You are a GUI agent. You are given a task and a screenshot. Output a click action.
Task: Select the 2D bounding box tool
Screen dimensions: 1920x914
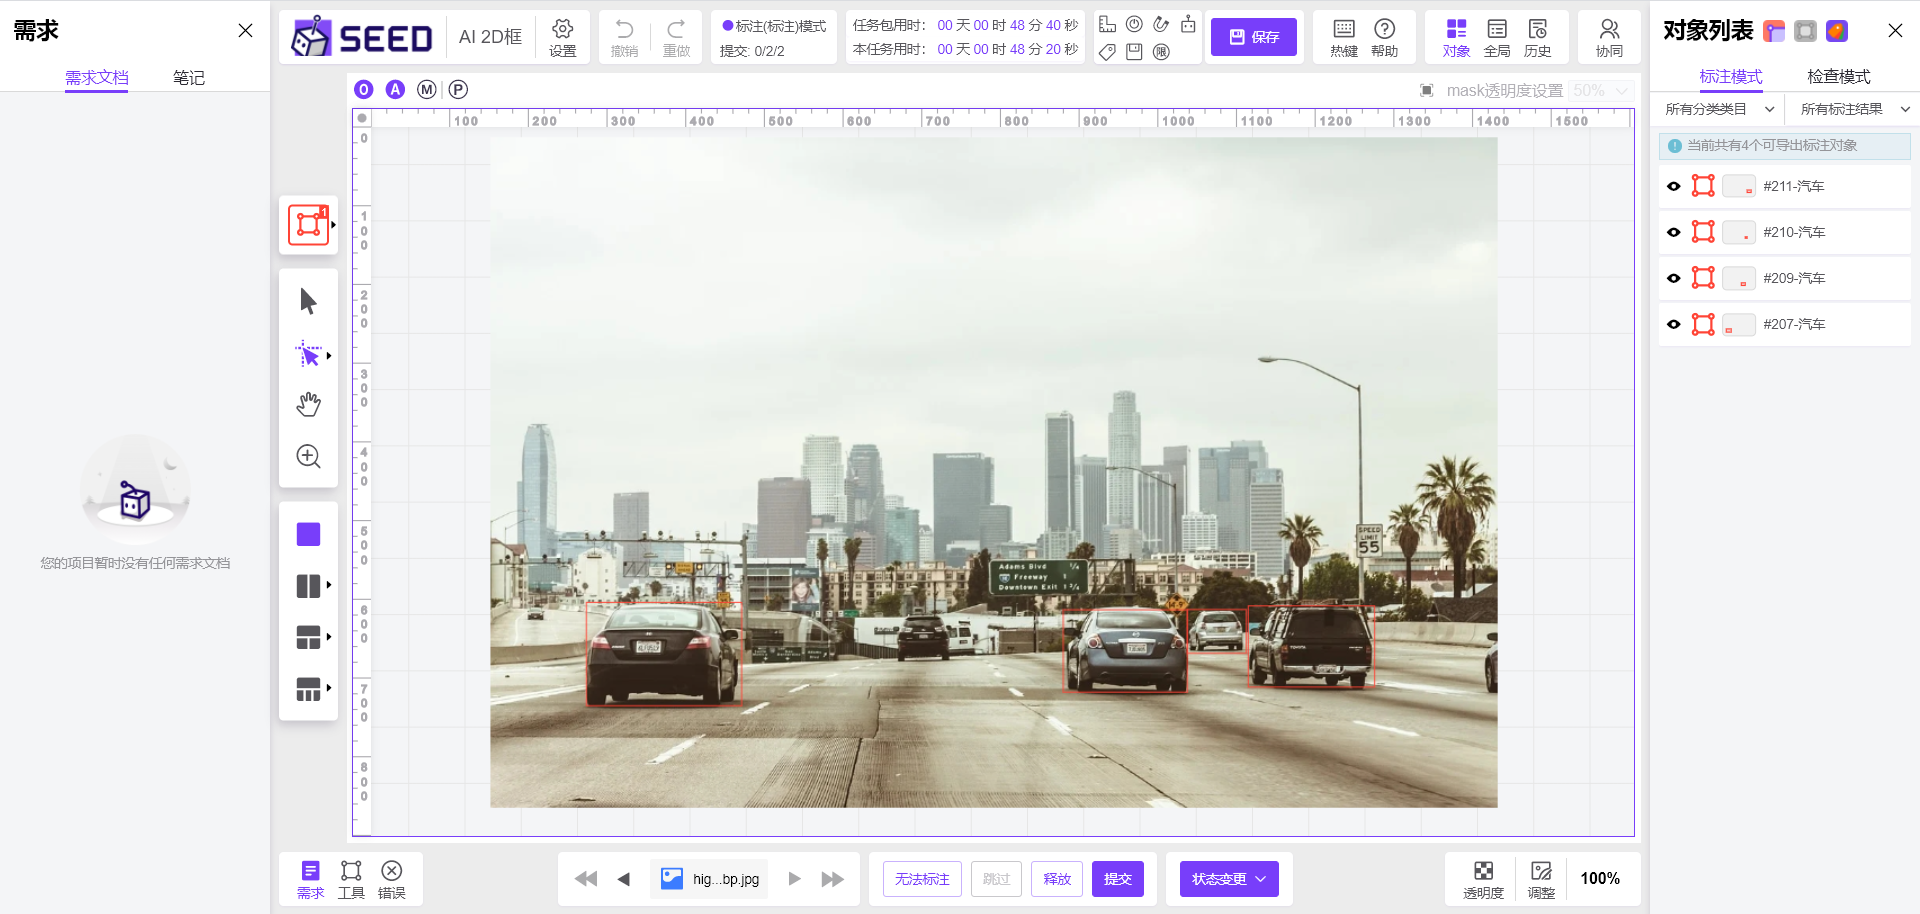click(308, 225)
